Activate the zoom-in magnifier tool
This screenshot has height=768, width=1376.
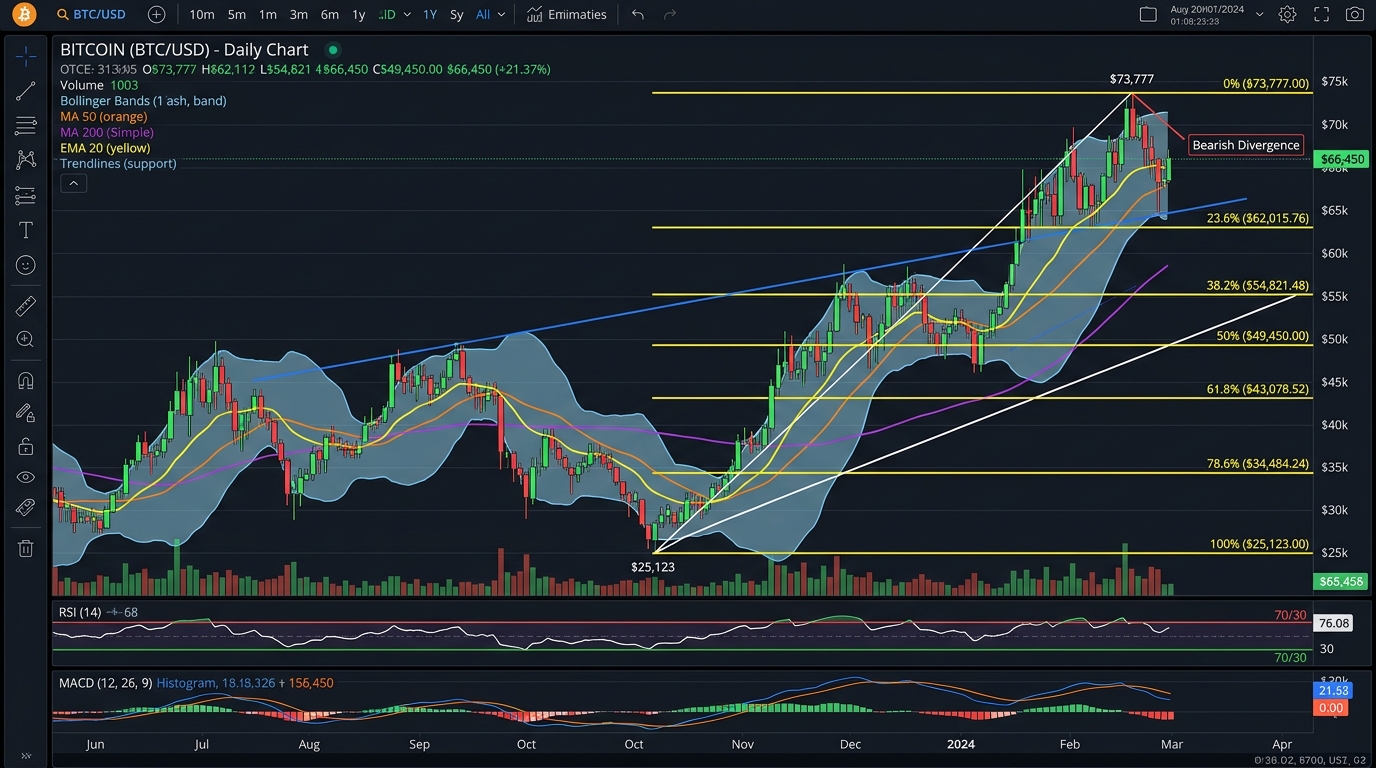26,340
